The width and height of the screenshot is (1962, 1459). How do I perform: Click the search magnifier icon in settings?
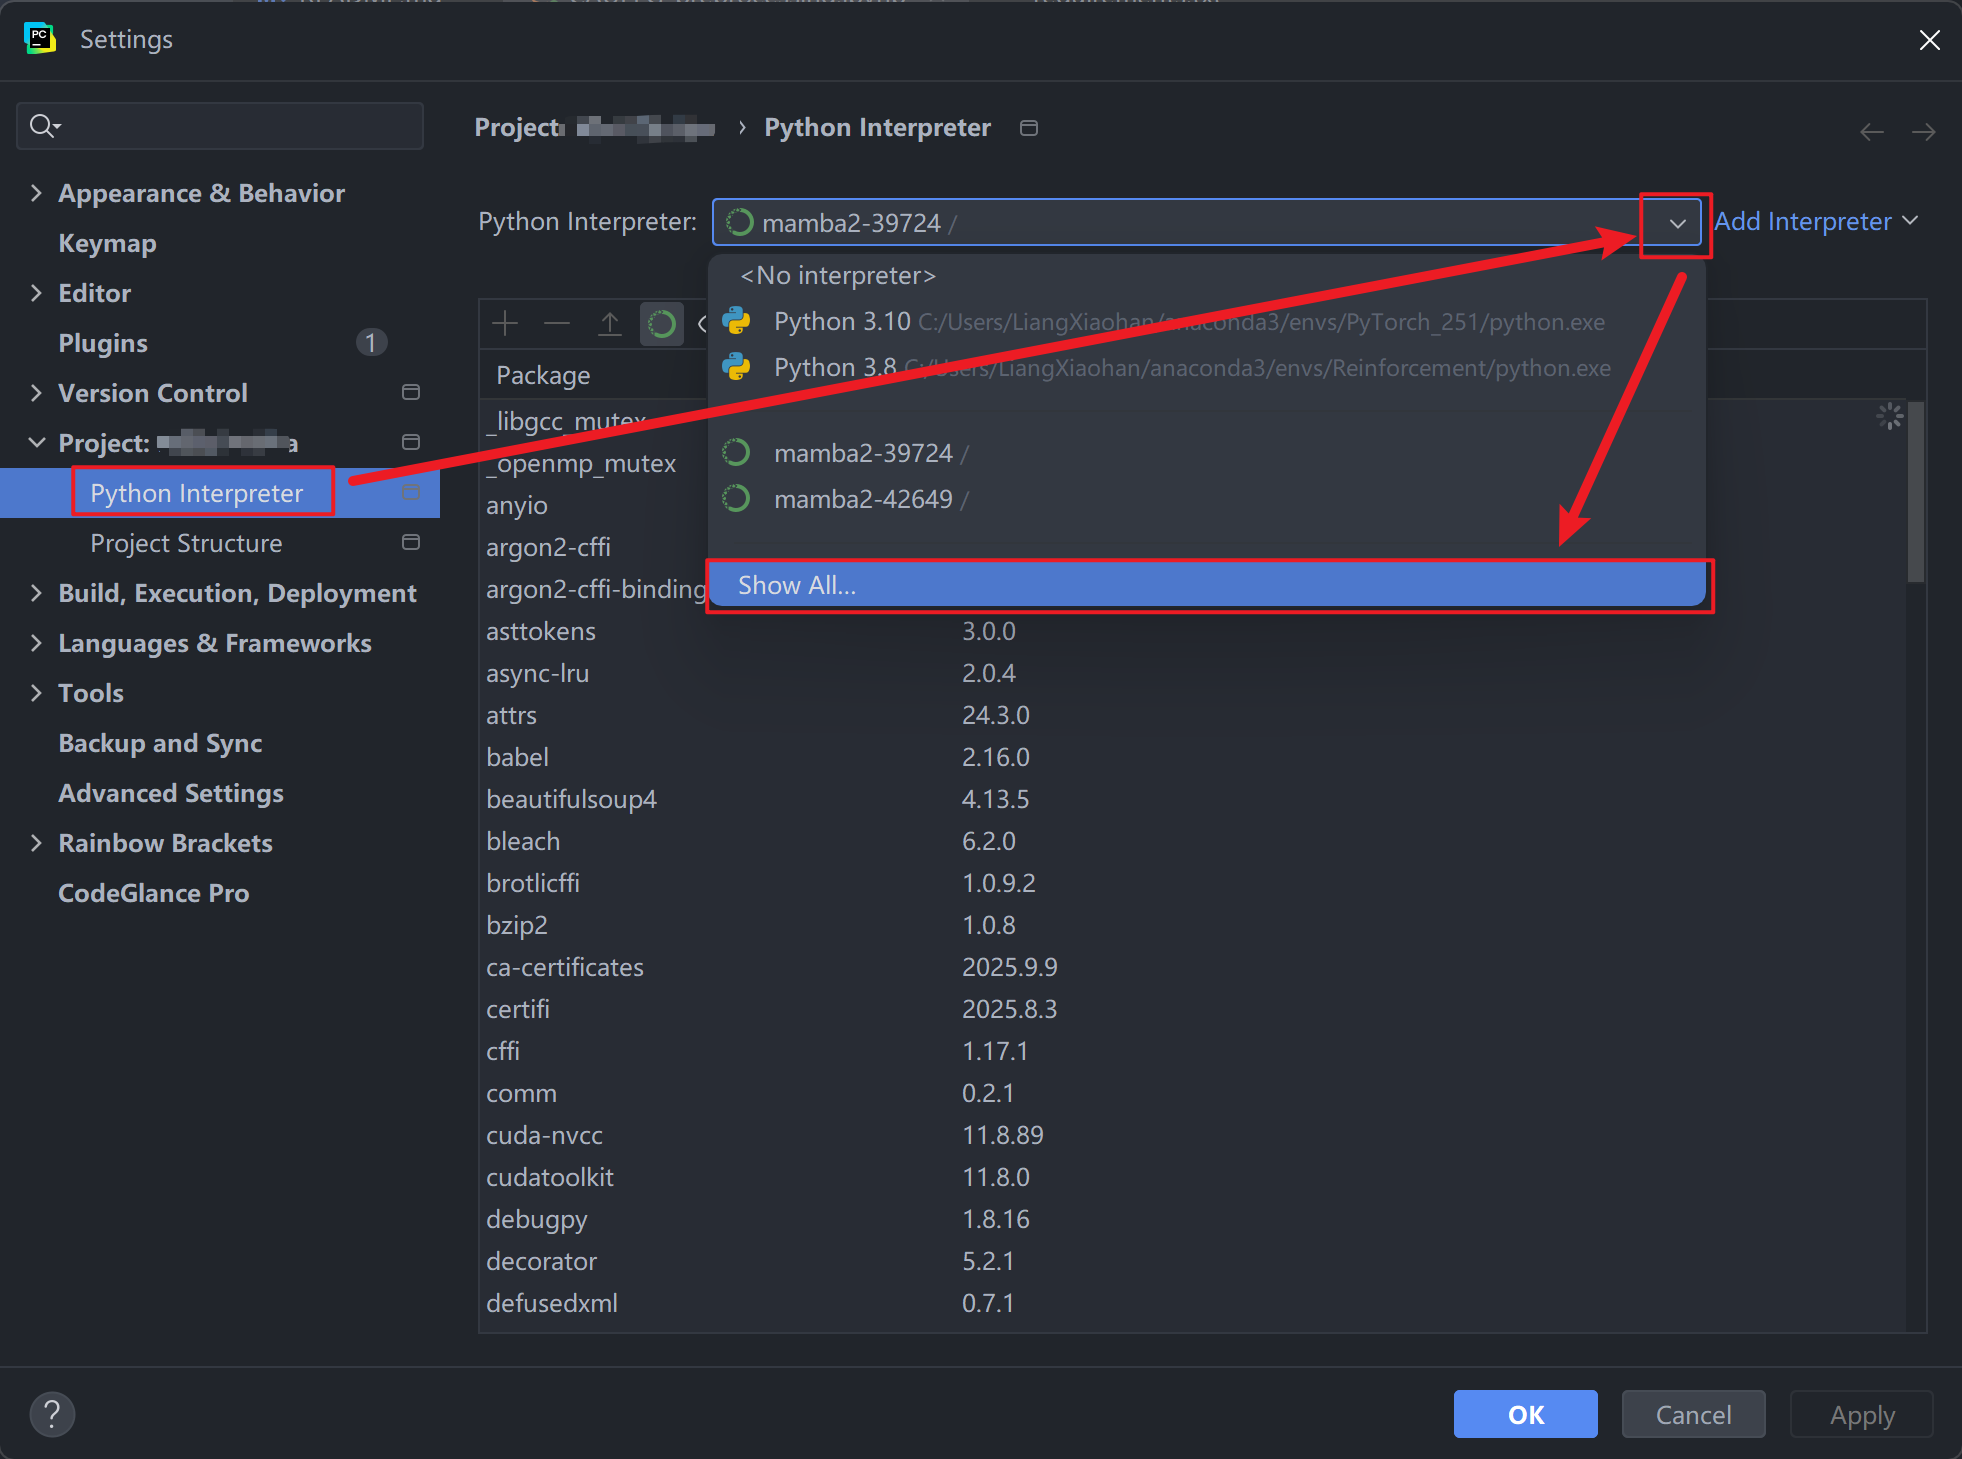tap(44, 126)
